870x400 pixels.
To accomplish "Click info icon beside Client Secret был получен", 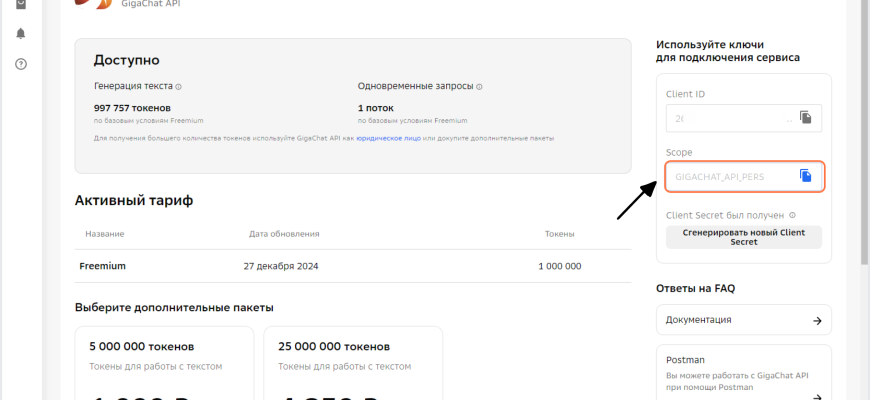I will pos(792,215).
